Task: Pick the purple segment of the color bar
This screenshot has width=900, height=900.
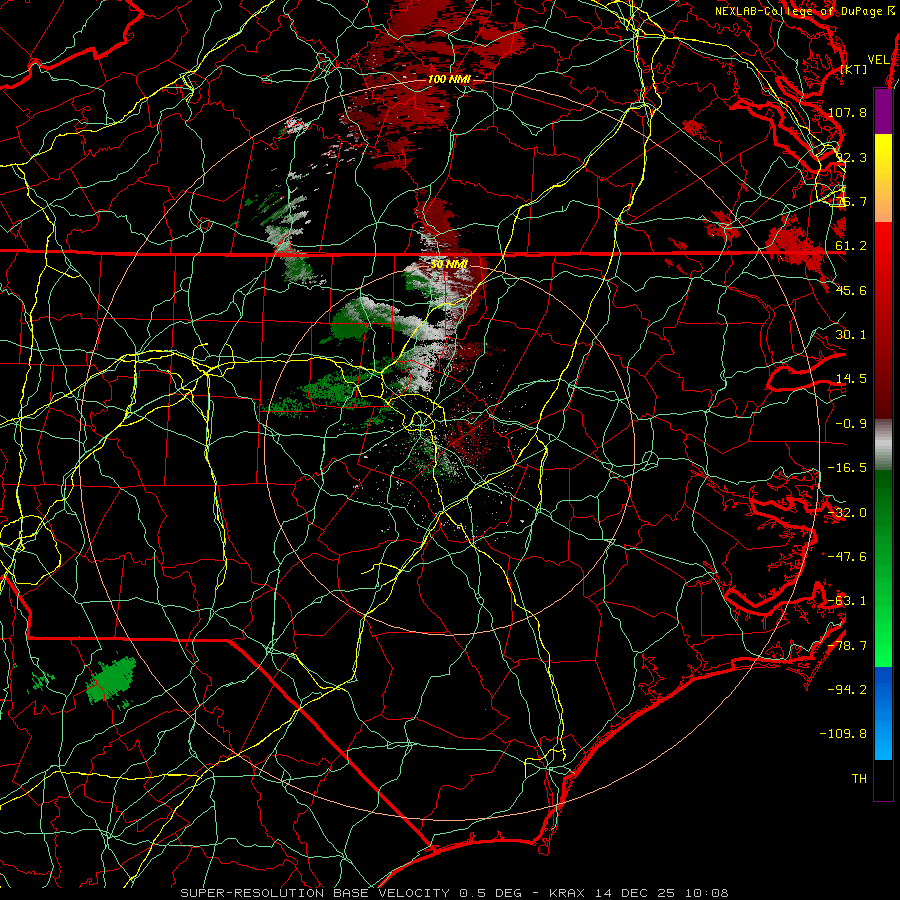Action: click(883, 111)
